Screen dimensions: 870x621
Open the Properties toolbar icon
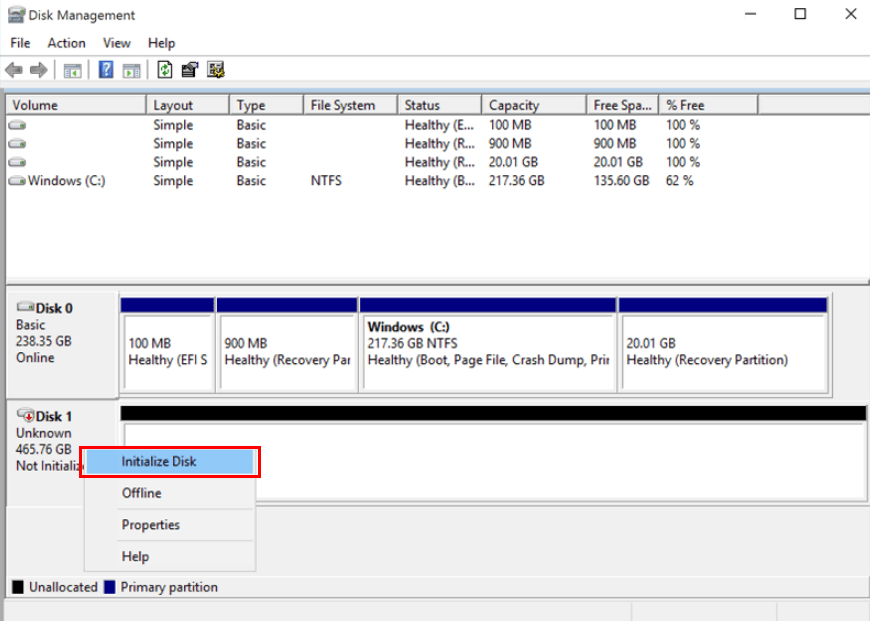pyautogui.click(x=190, y=70)
